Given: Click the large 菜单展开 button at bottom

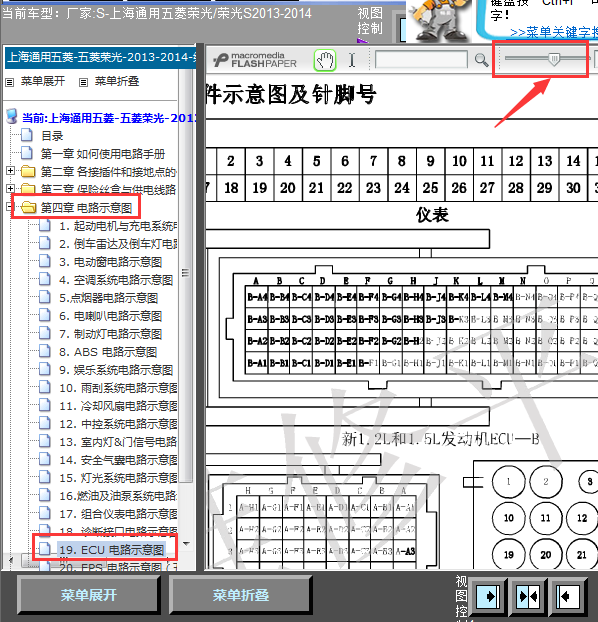Looking at the screenshot, I should [89, 595].
